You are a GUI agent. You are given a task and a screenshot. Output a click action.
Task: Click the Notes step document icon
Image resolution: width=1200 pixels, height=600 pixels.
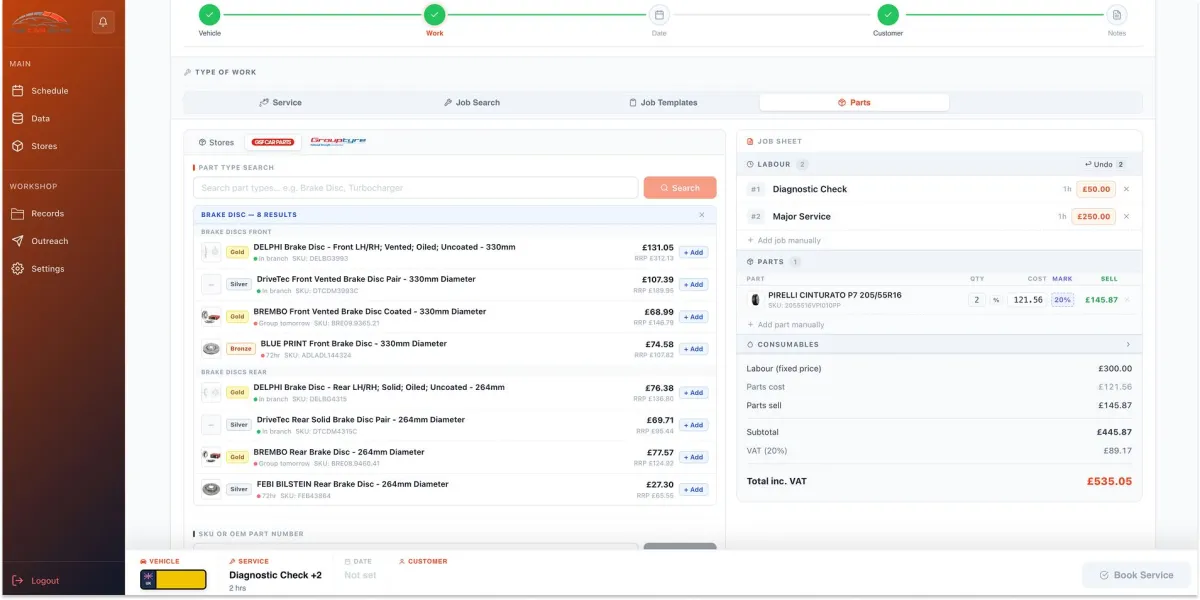(1117, 14)
